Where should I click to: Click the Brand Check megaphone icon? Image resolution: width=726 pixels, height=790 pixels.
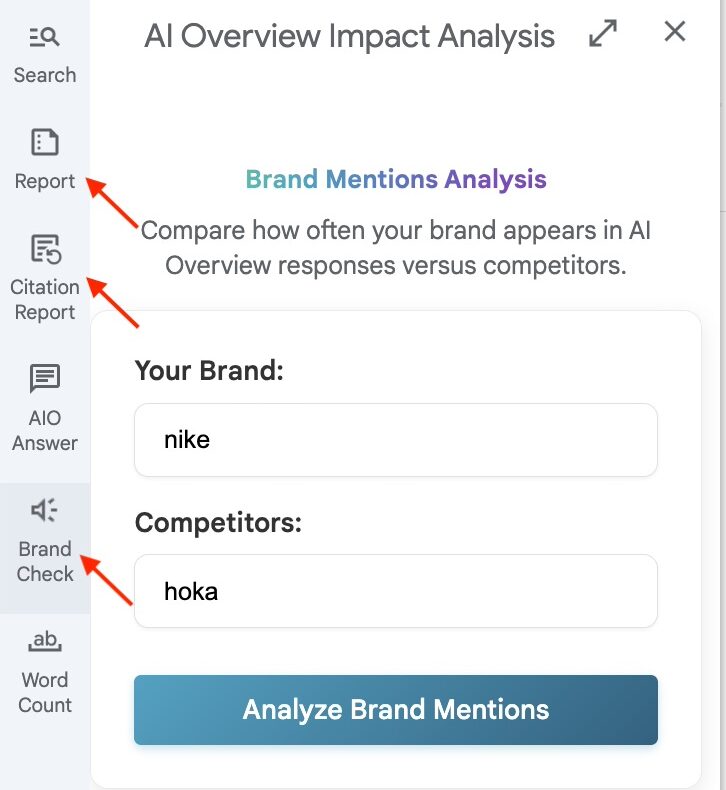click(x=45, y=510)
